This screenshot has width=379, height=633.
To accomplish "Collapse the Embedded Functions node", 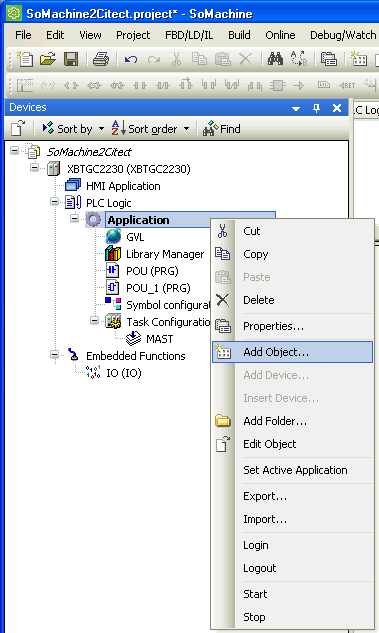I will point(54,354).
